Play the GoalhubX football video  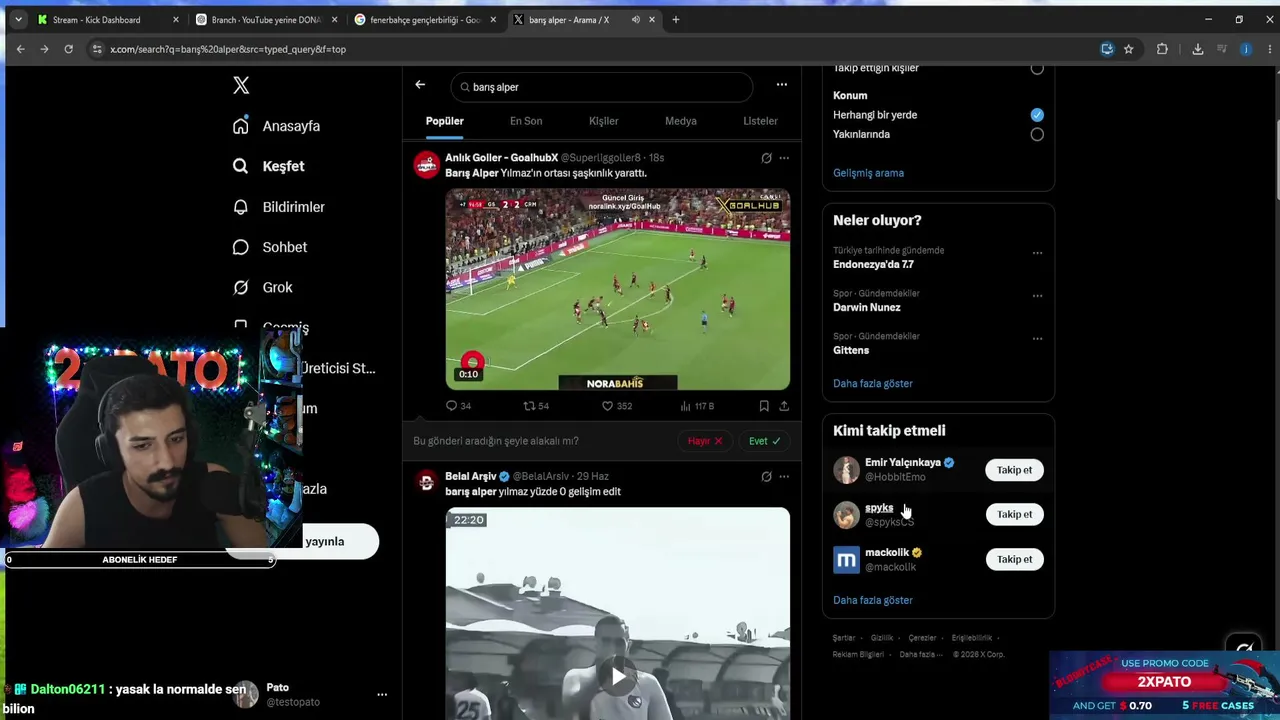click(x=618, y=289)
